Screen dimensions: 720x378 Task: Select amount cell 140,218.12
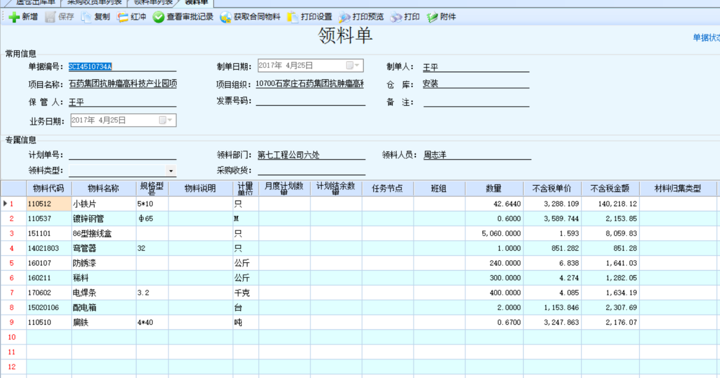pyautogui.click(x=610, y=203)
